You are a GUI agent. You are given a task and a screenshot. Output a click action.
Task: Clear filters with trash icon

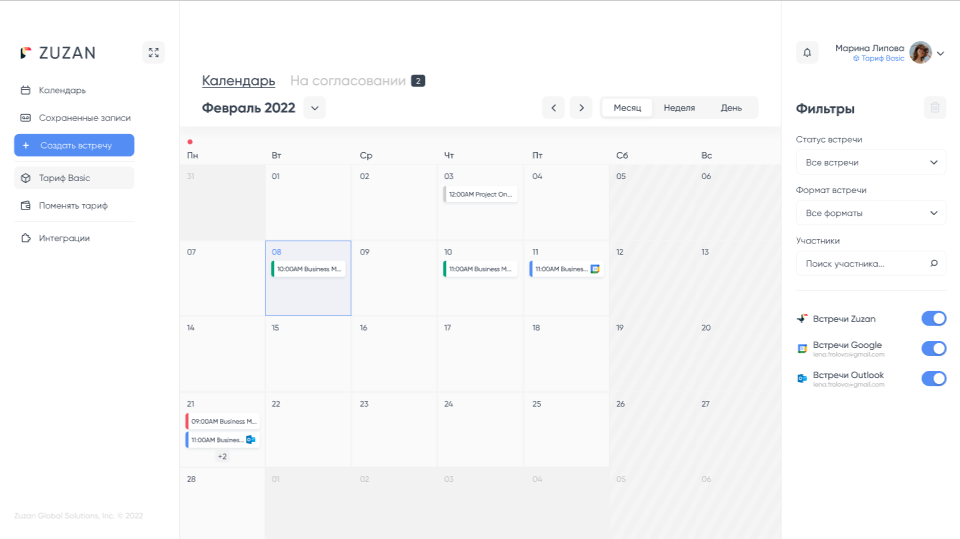click(x=935, y=108)
